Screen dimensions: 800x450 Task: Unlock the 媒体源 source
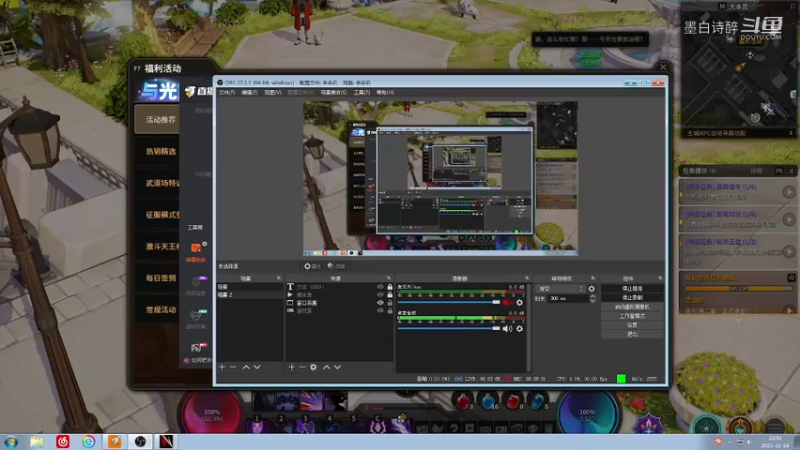[x=390, y=295]
